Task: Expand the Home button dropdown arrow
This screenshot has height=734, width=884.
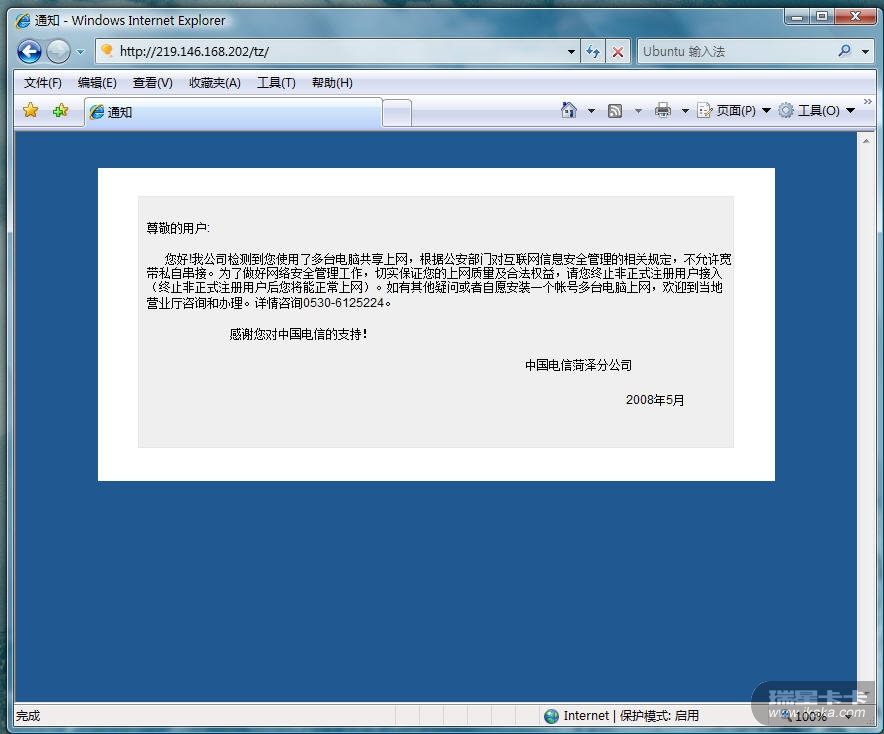Action: point(591,111)
